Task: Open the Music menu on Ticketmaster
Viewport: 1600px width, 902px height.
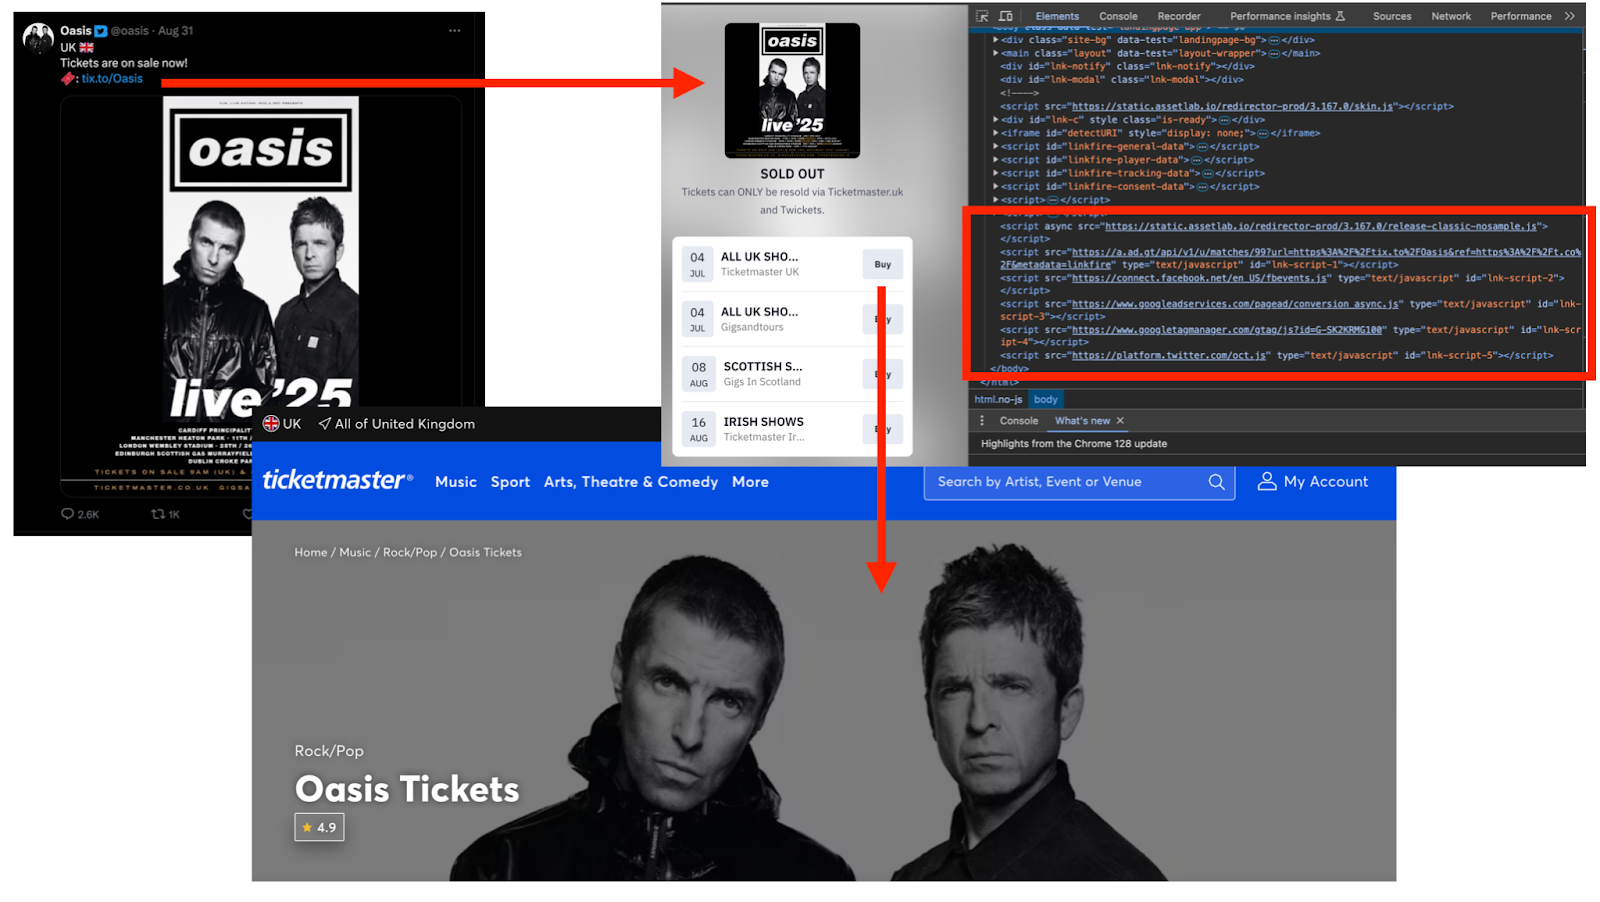Action: (x=456, y=482)
